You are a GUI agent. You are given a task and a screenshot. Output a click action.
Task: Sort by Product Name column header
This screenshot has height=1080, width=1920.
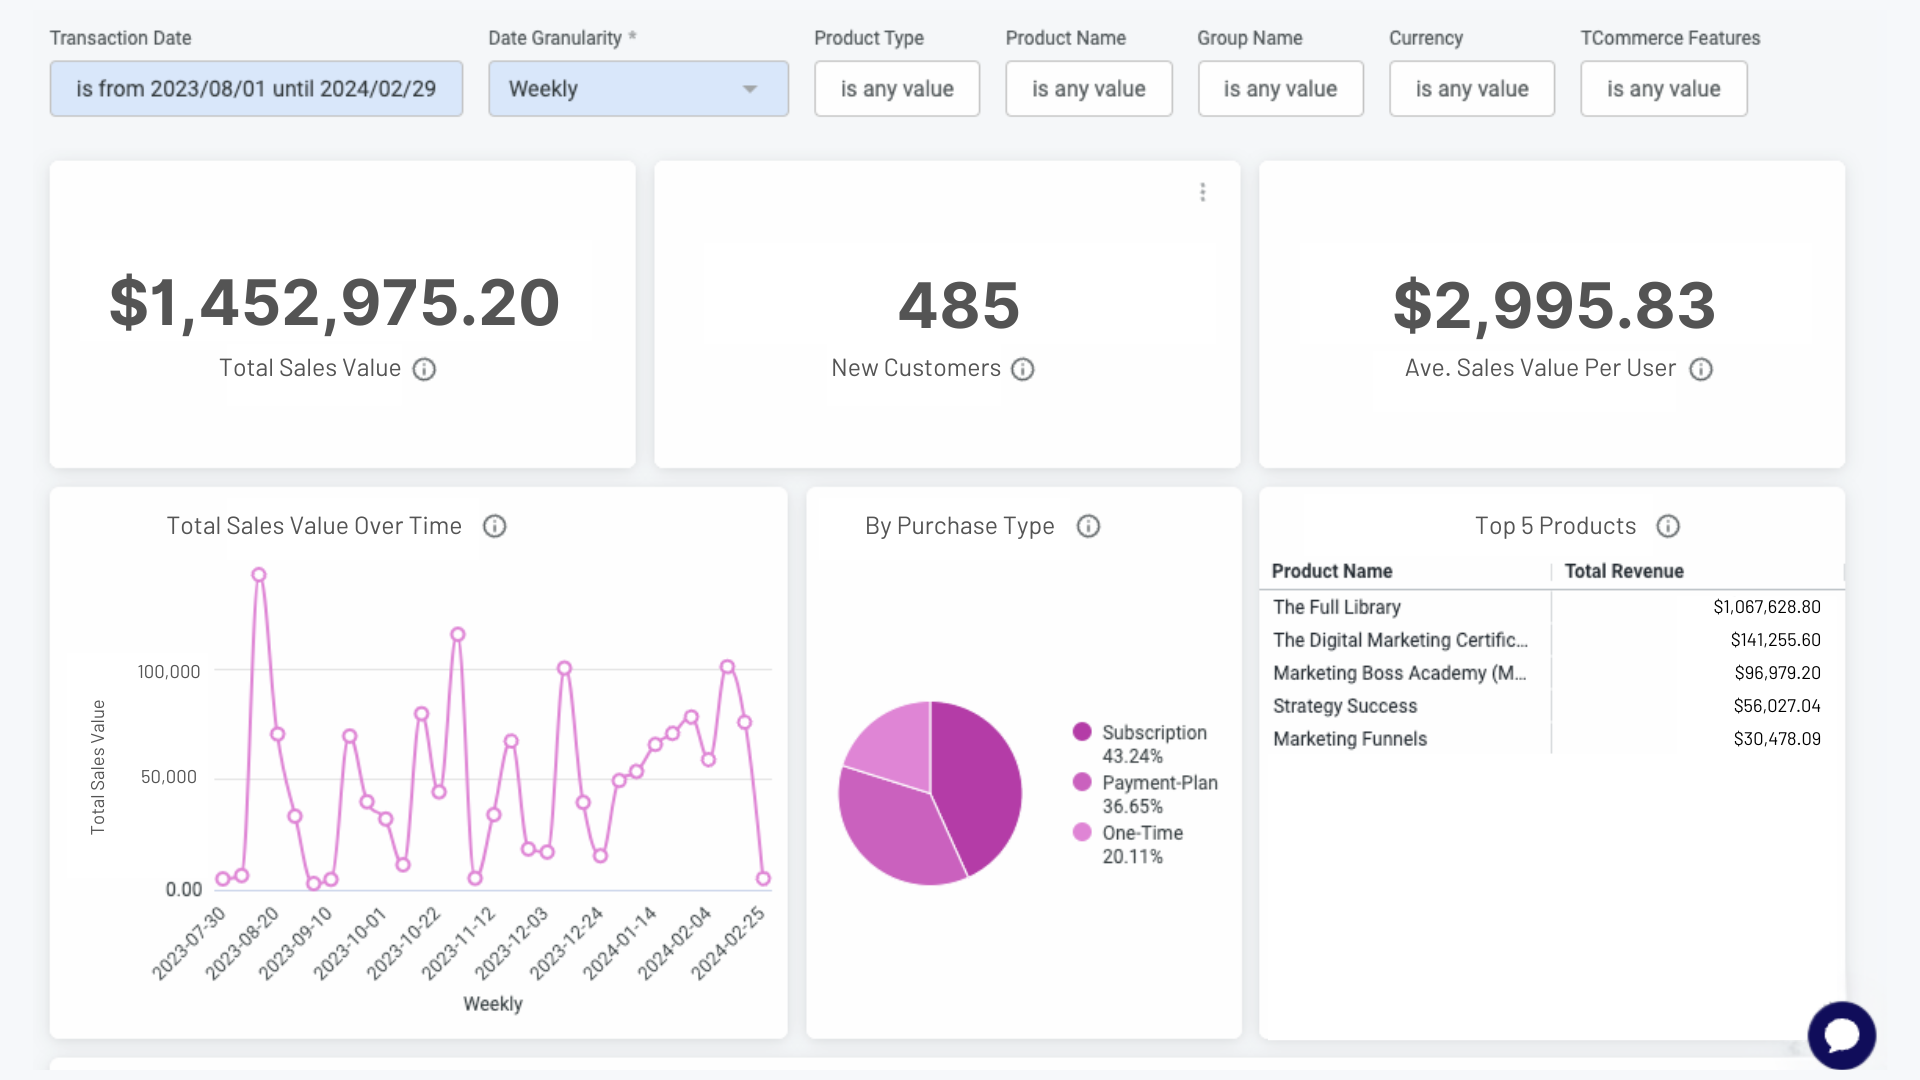(x=1331, y=571)
